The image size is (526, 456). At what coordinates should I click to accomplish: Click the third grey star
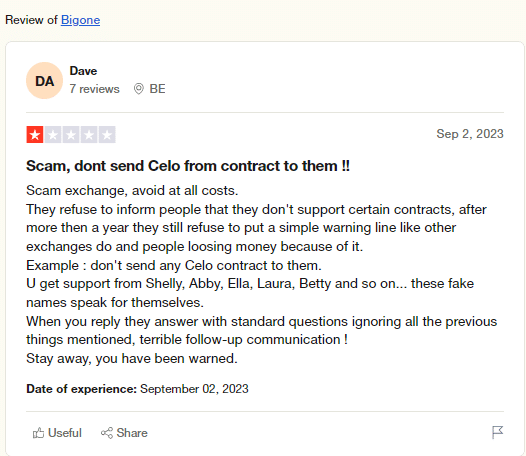[71, 135]
